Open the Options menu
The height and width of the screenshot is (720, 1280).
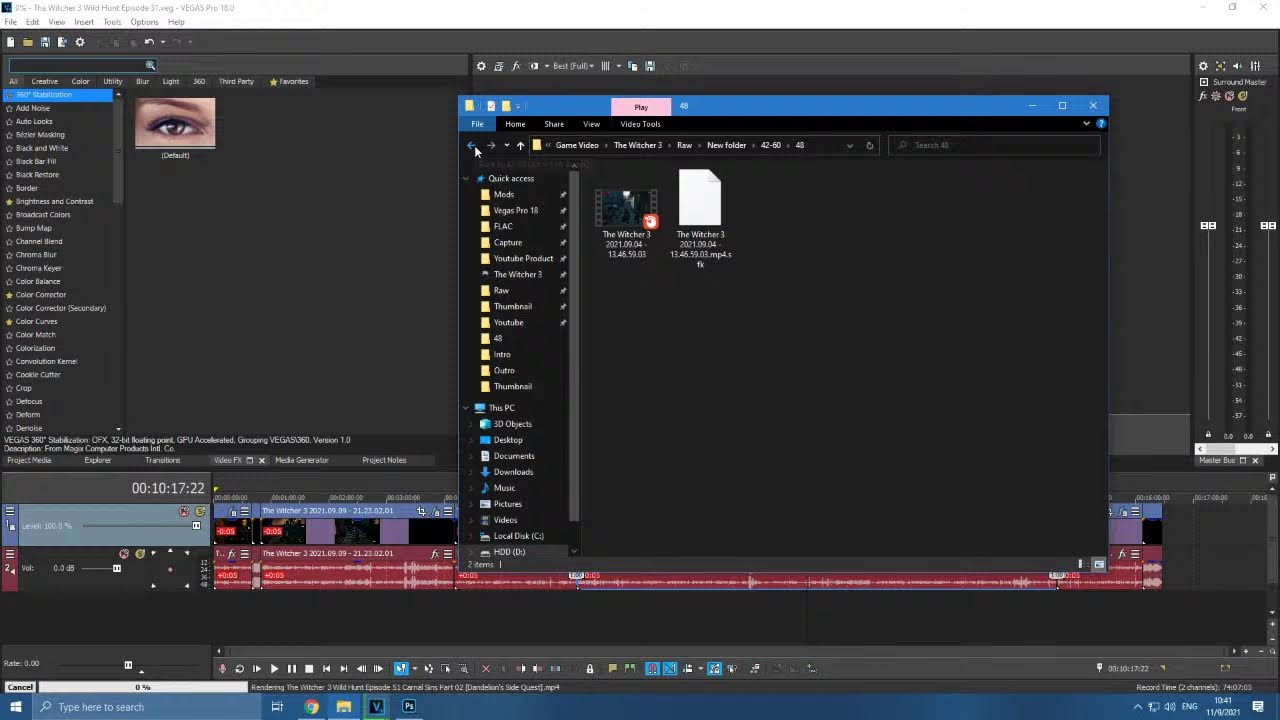click(x=144, y=22)
